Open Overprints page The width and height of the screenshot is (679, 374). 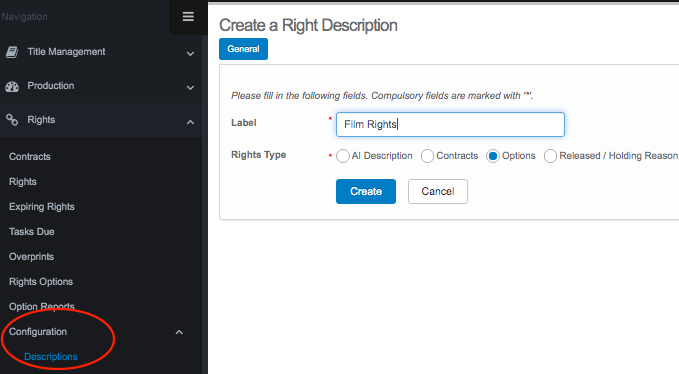click(31, 257)
